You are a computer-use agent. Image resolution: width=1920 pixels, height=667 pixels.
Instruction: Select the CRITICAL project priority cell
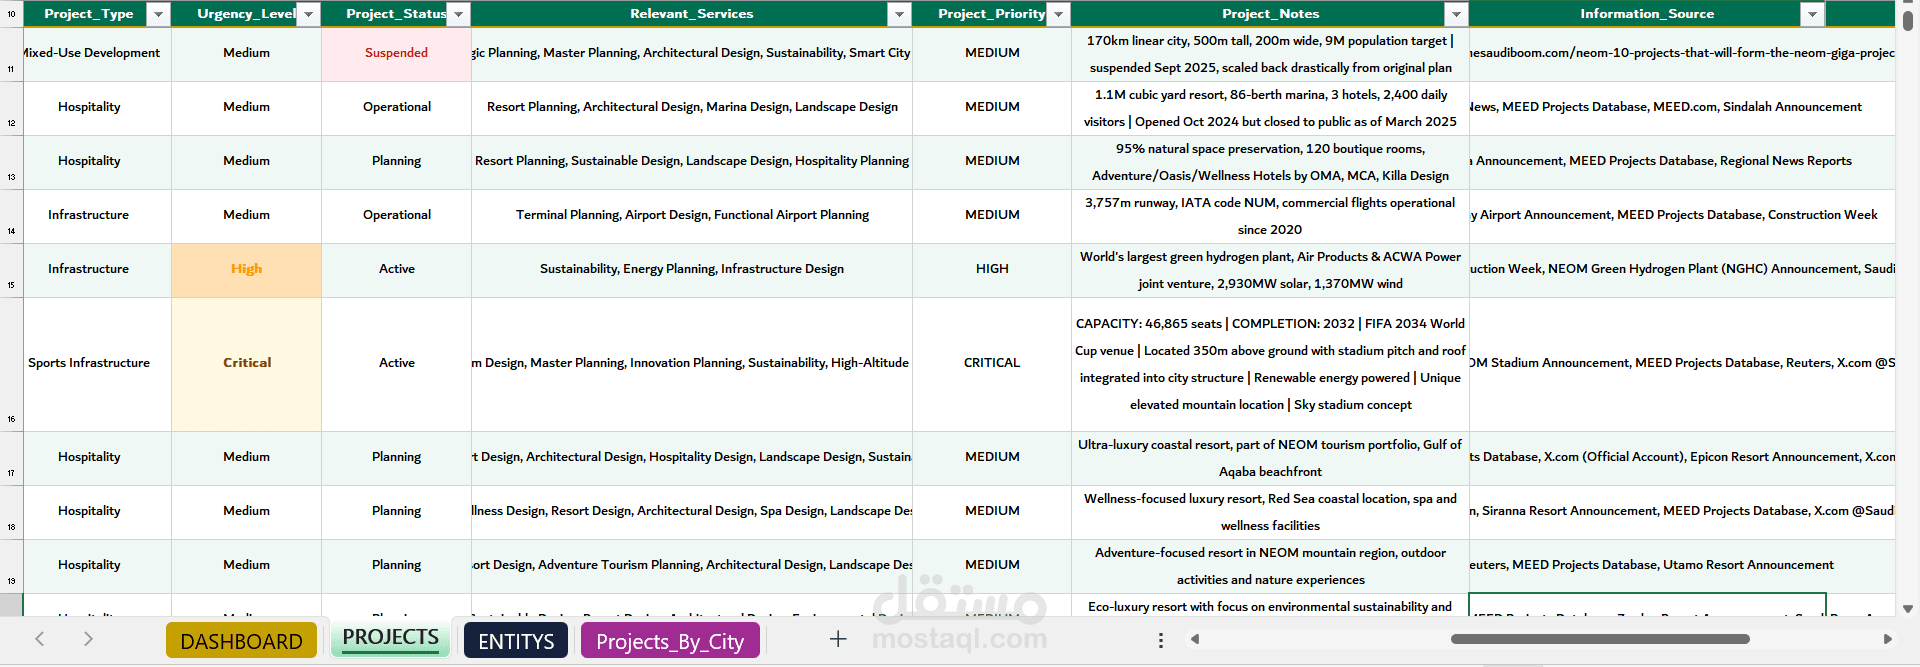tap(992, 364)
